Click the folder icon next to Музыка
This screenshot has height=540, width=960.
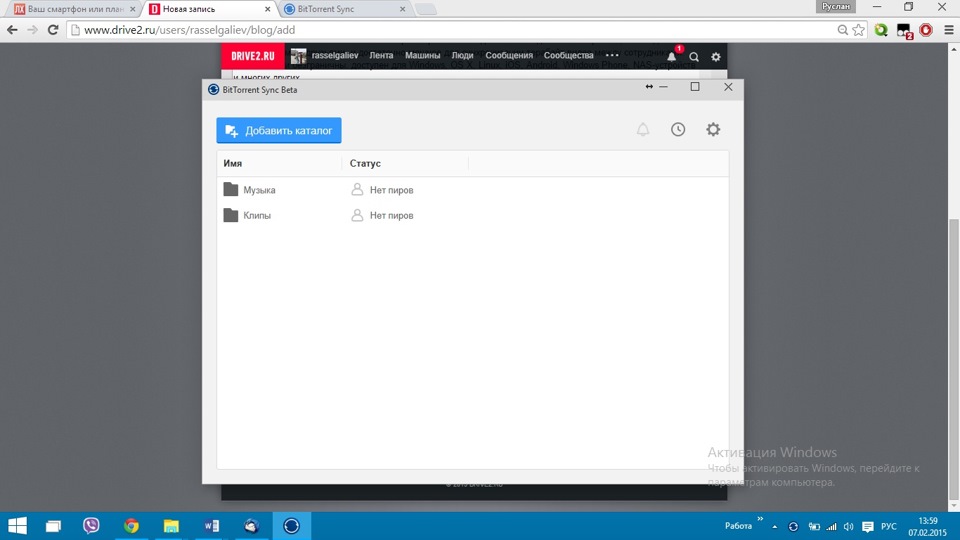231,189
